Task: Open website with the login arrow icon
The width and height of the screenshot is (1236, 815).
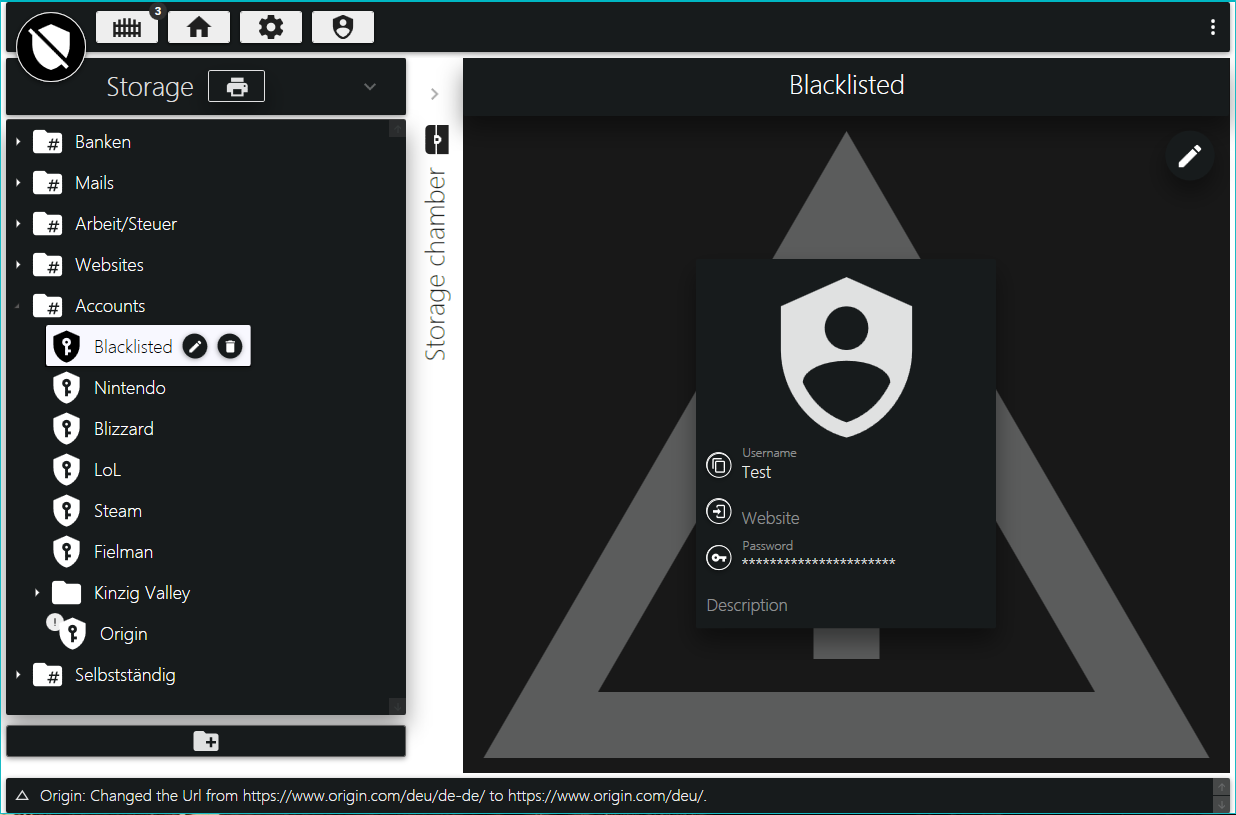Action: (x=718, y=511)
